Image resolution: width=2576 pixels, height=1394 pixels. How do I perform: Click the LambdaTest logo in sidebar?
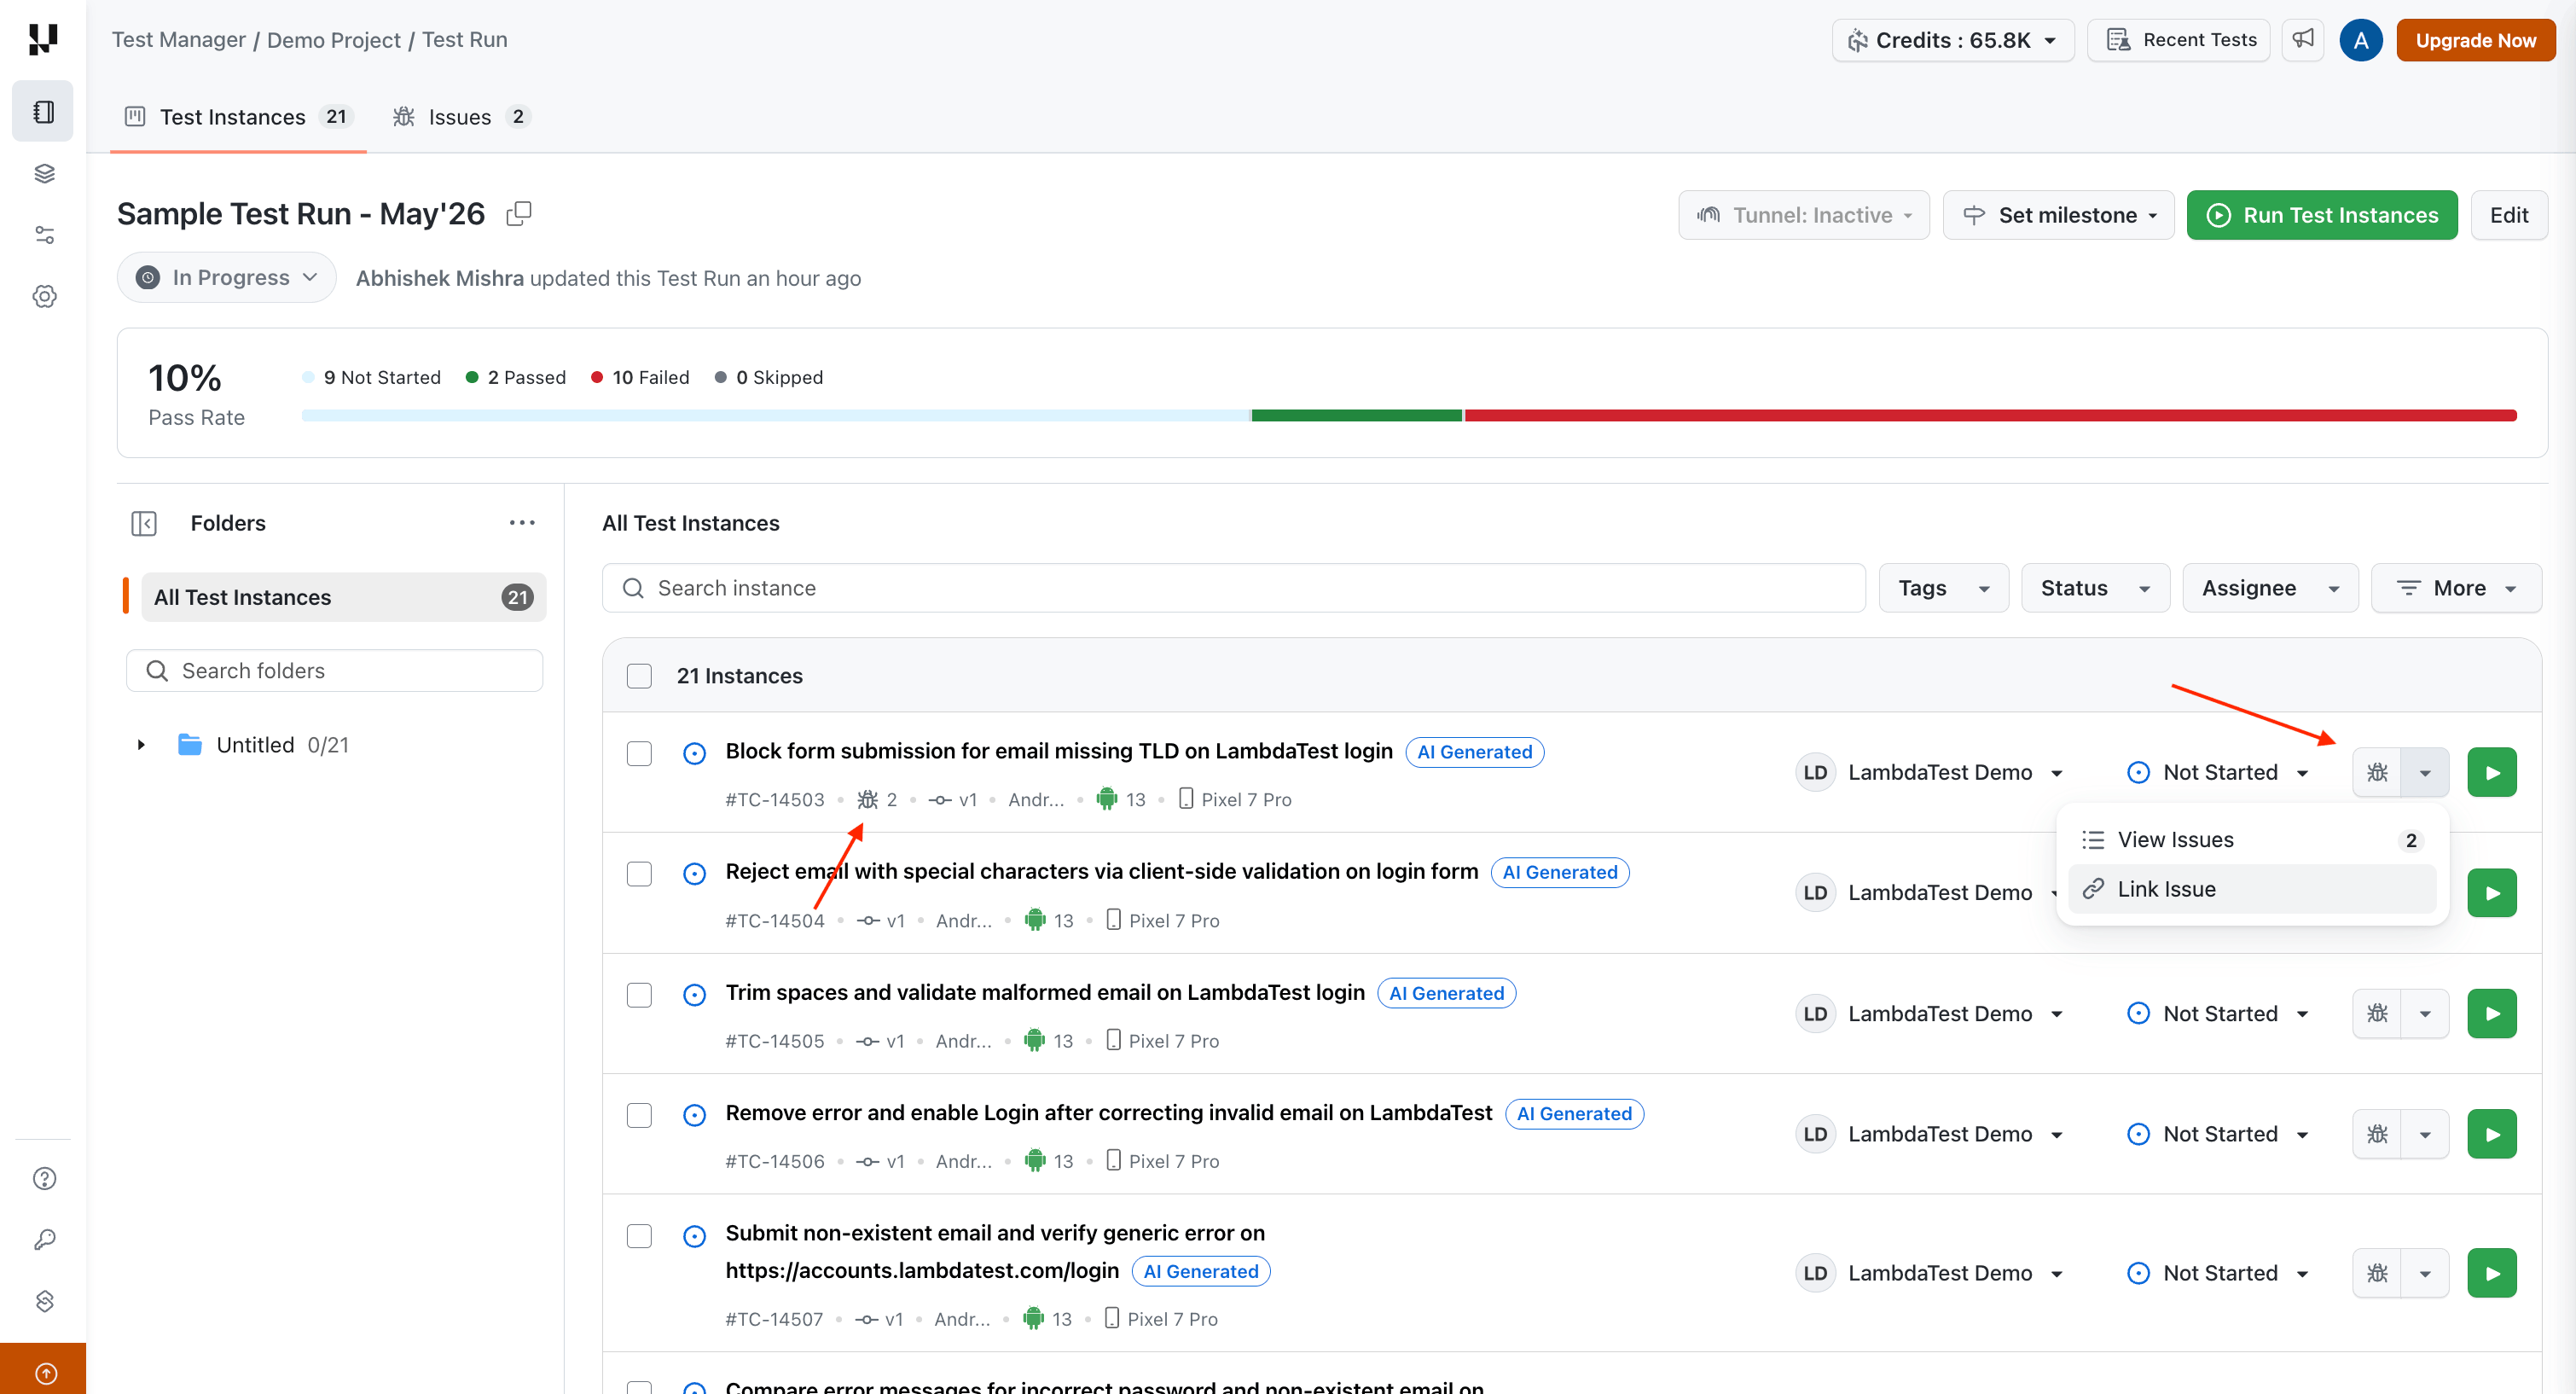(43, 40)
